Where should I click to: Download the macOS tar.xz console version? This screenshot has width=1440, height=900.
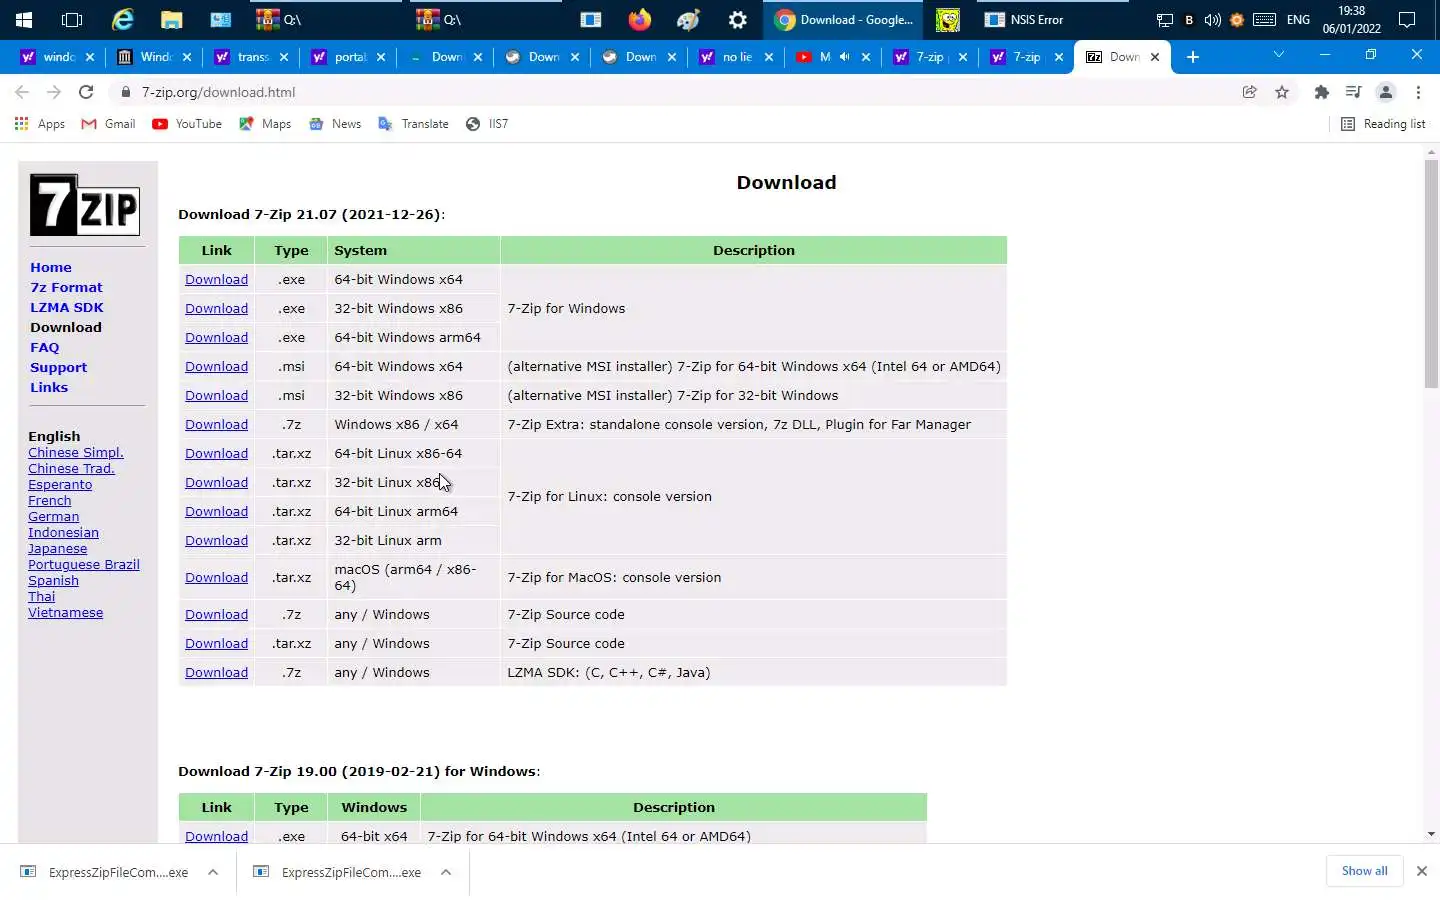216,577
